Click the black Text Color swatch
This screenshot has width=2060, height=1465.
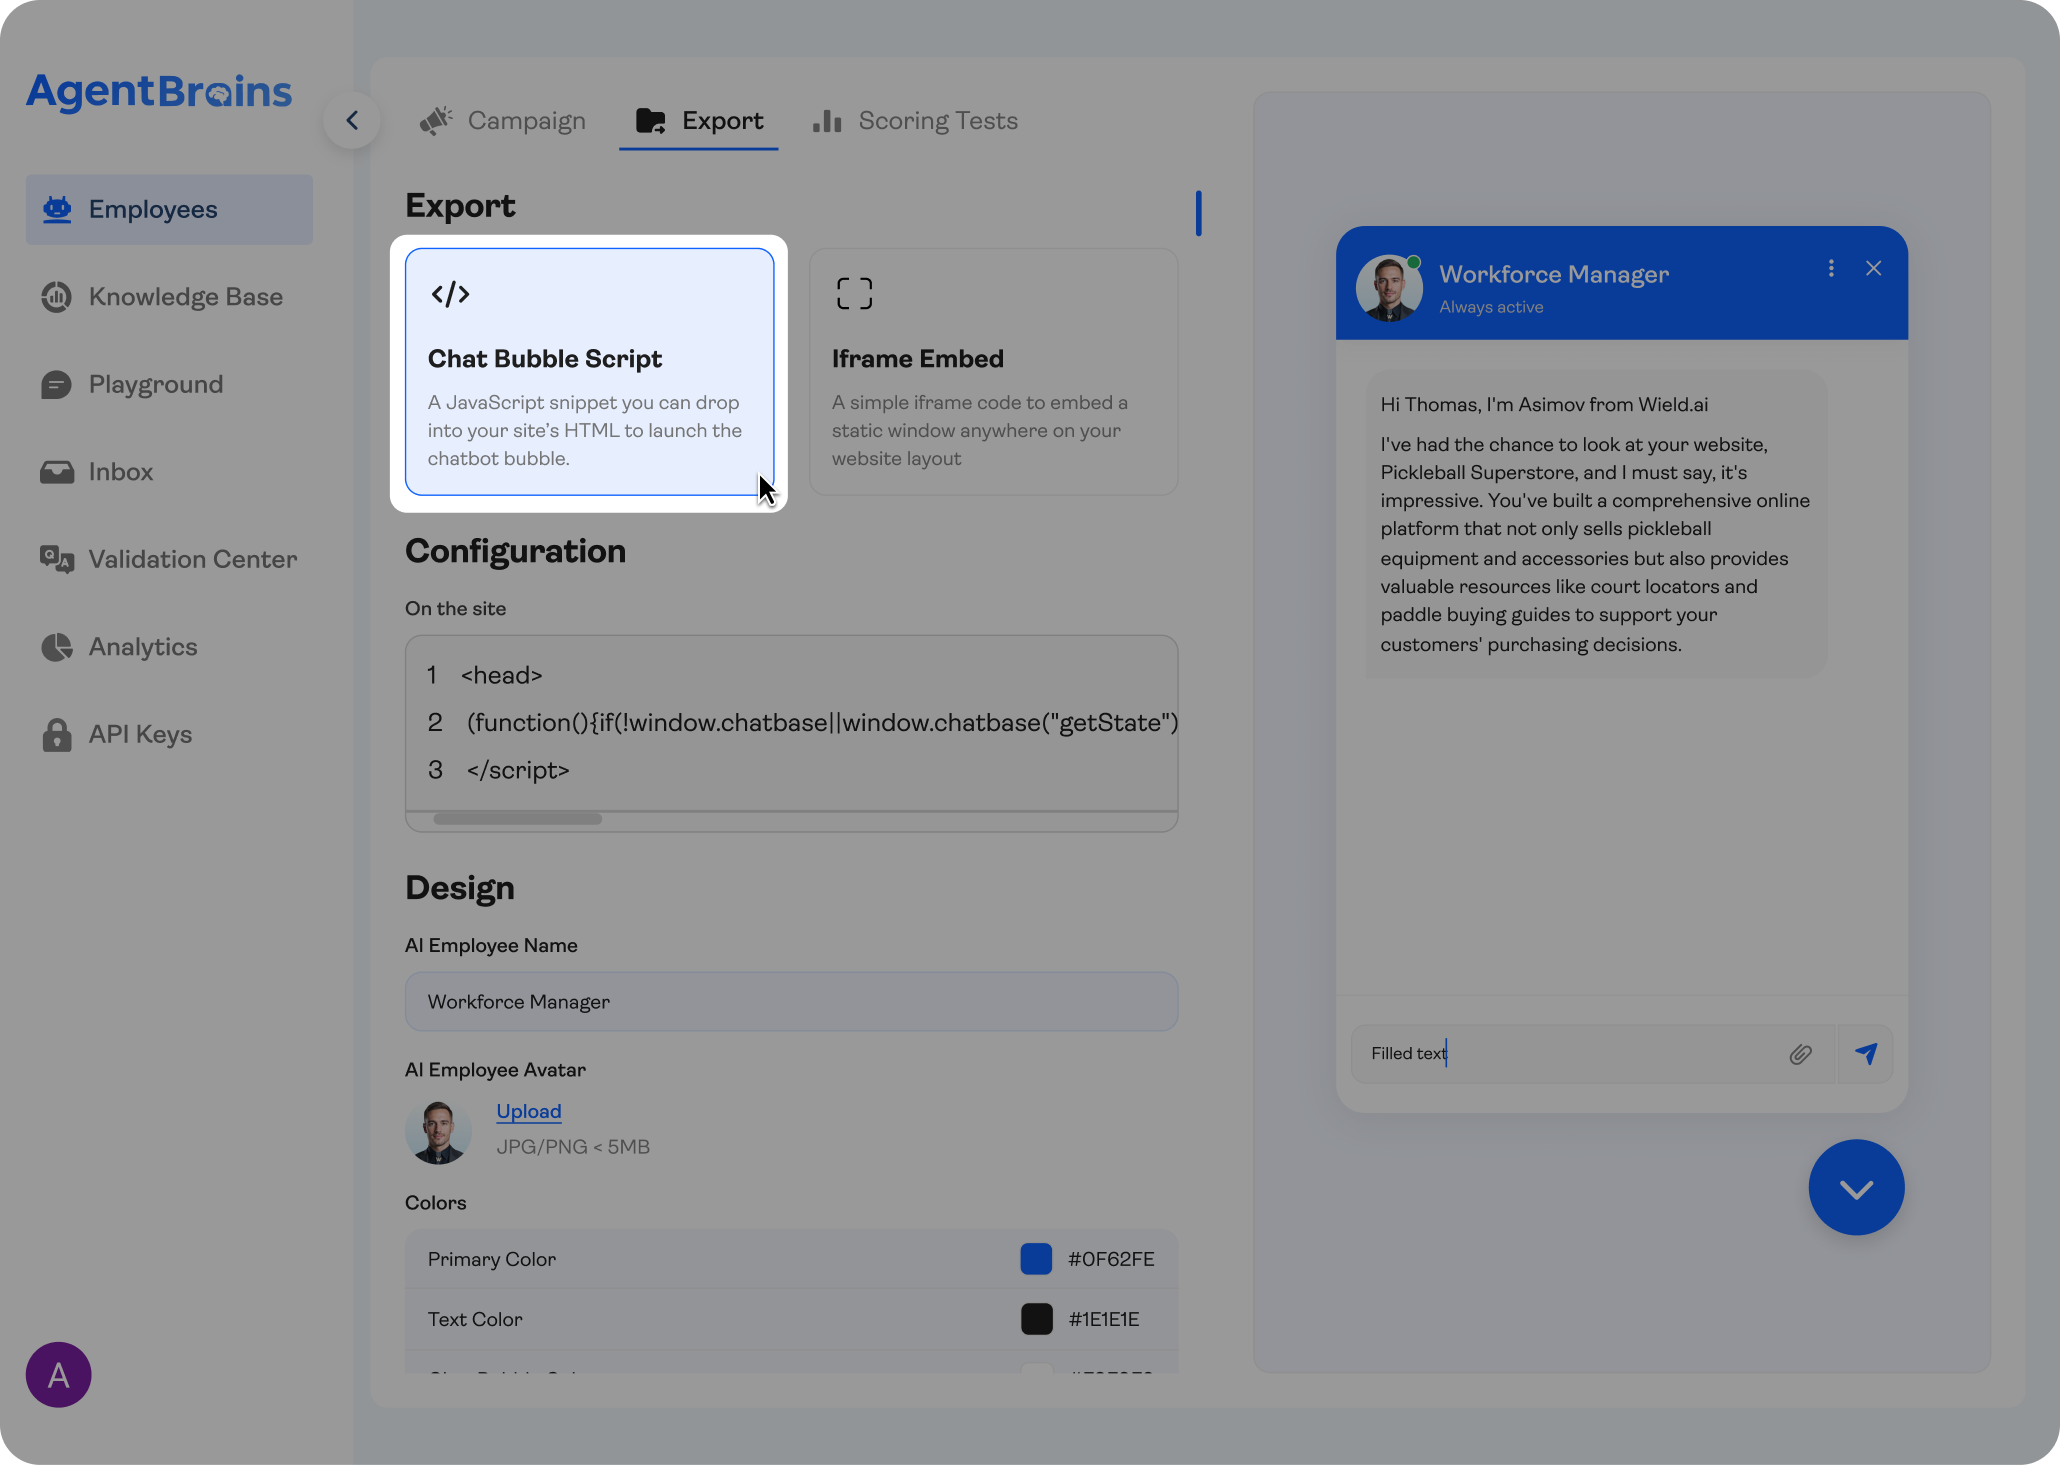click(x=1036, y=1319)
